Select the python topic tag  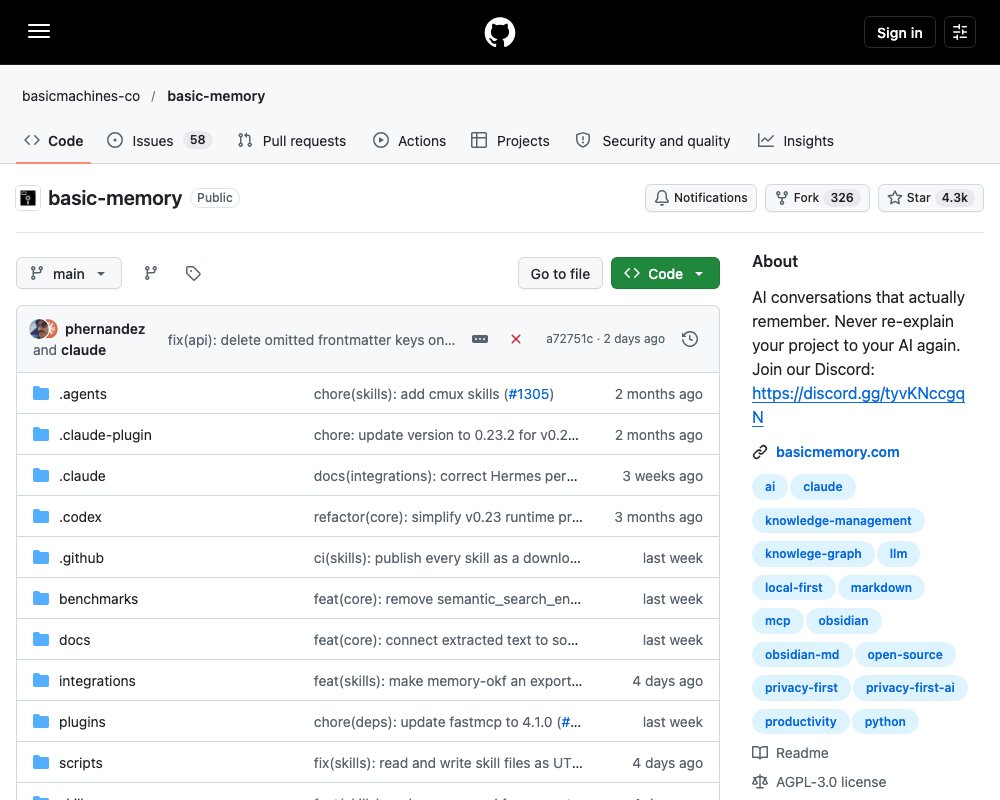(885, 721)
